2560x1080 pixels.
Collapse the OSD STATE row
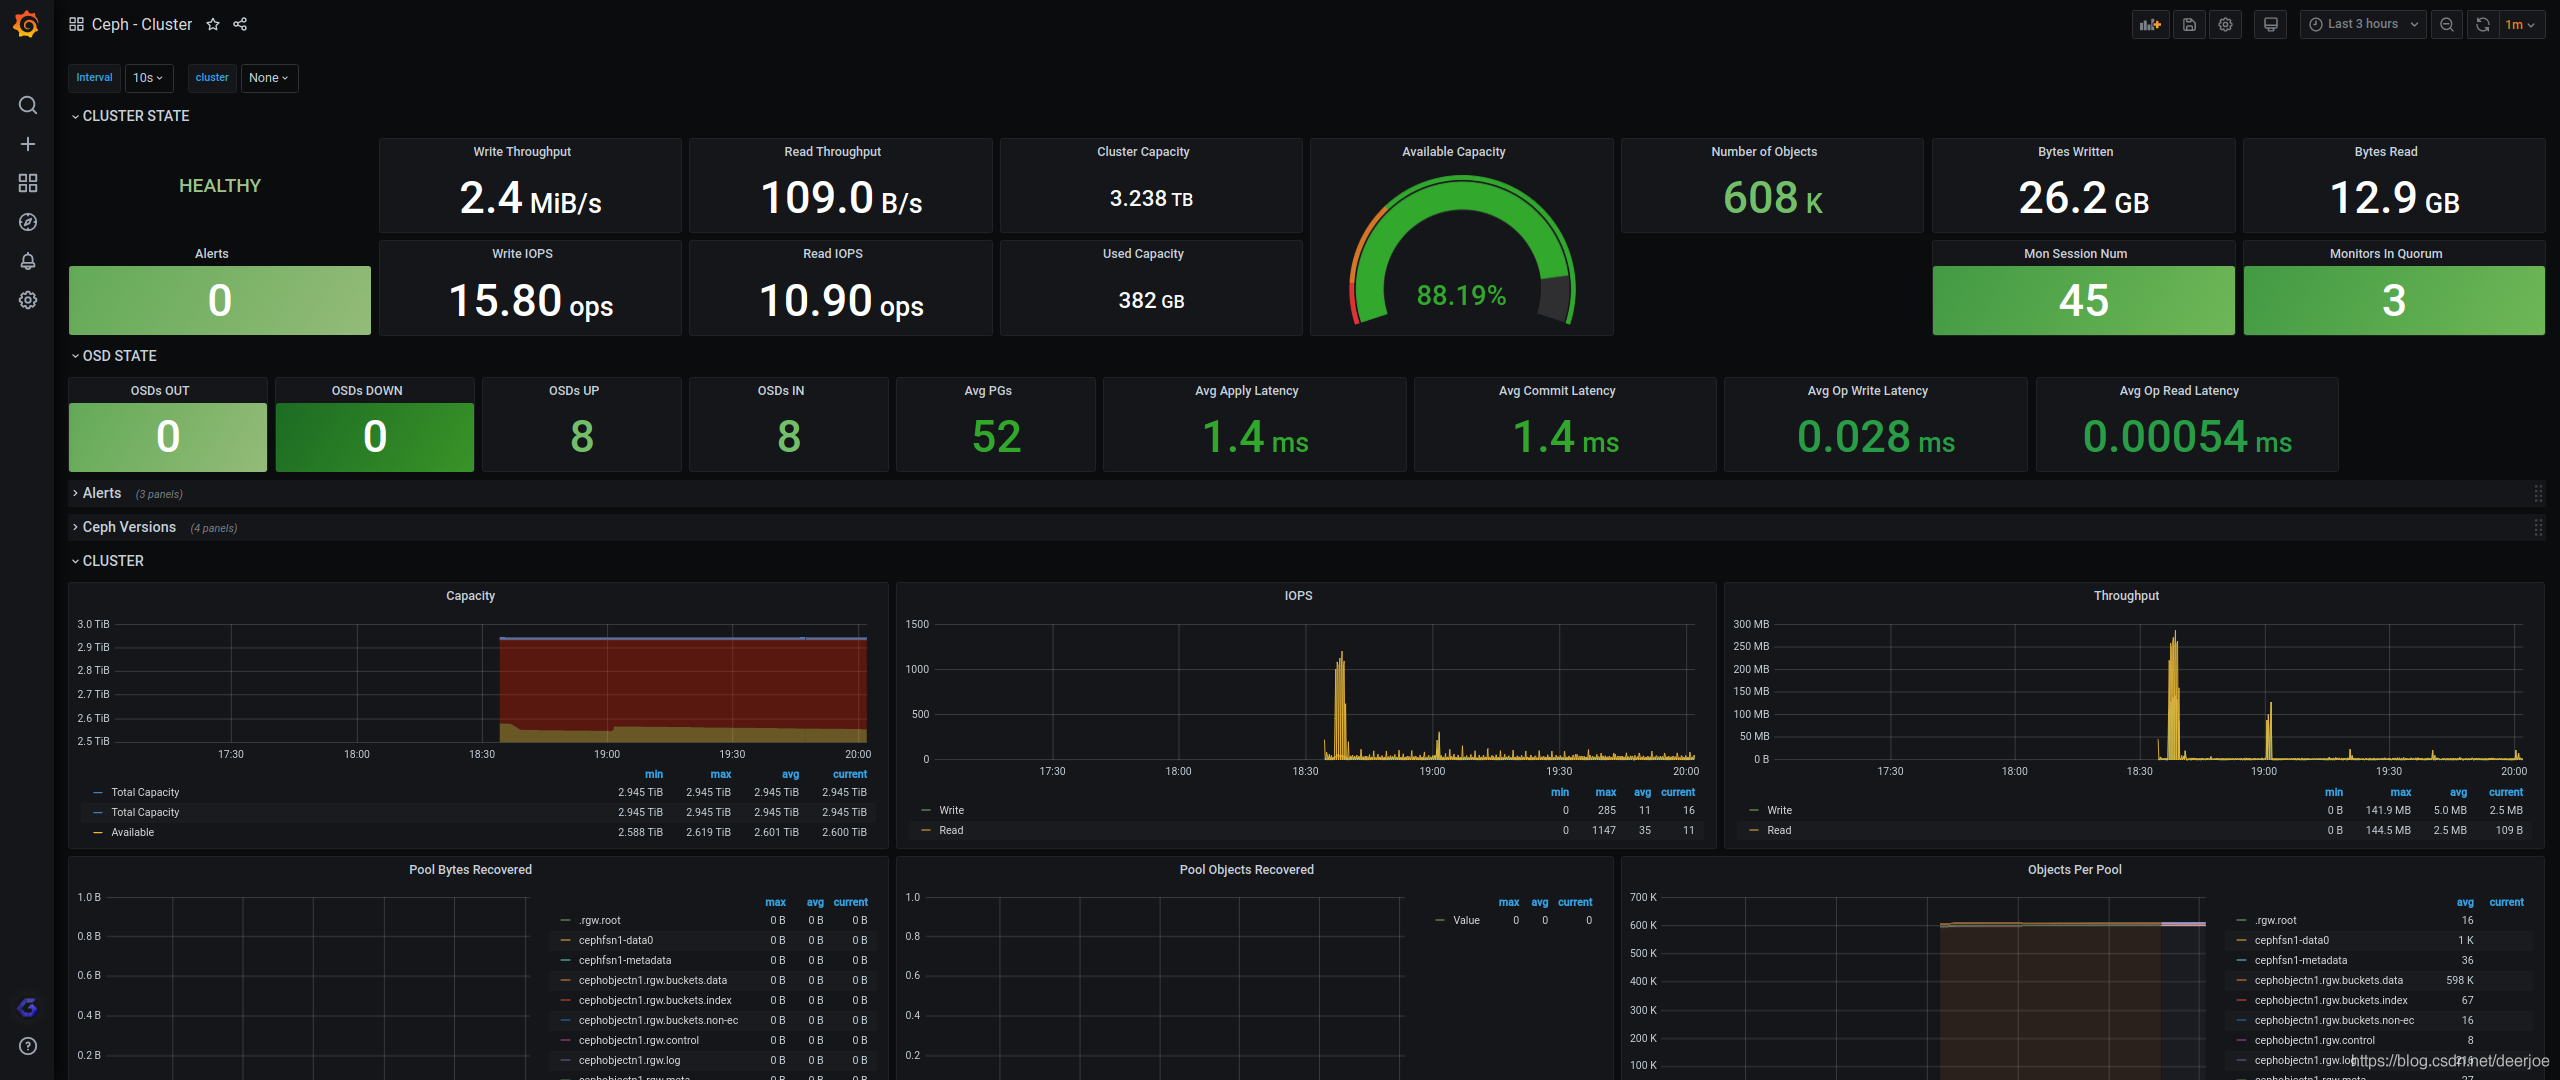click(x=114, y=356)
